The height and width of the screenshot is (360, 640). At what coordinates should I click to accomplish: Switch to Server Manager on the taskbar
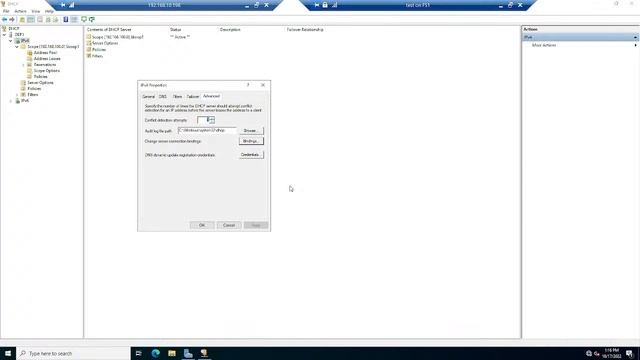(188, 353)
